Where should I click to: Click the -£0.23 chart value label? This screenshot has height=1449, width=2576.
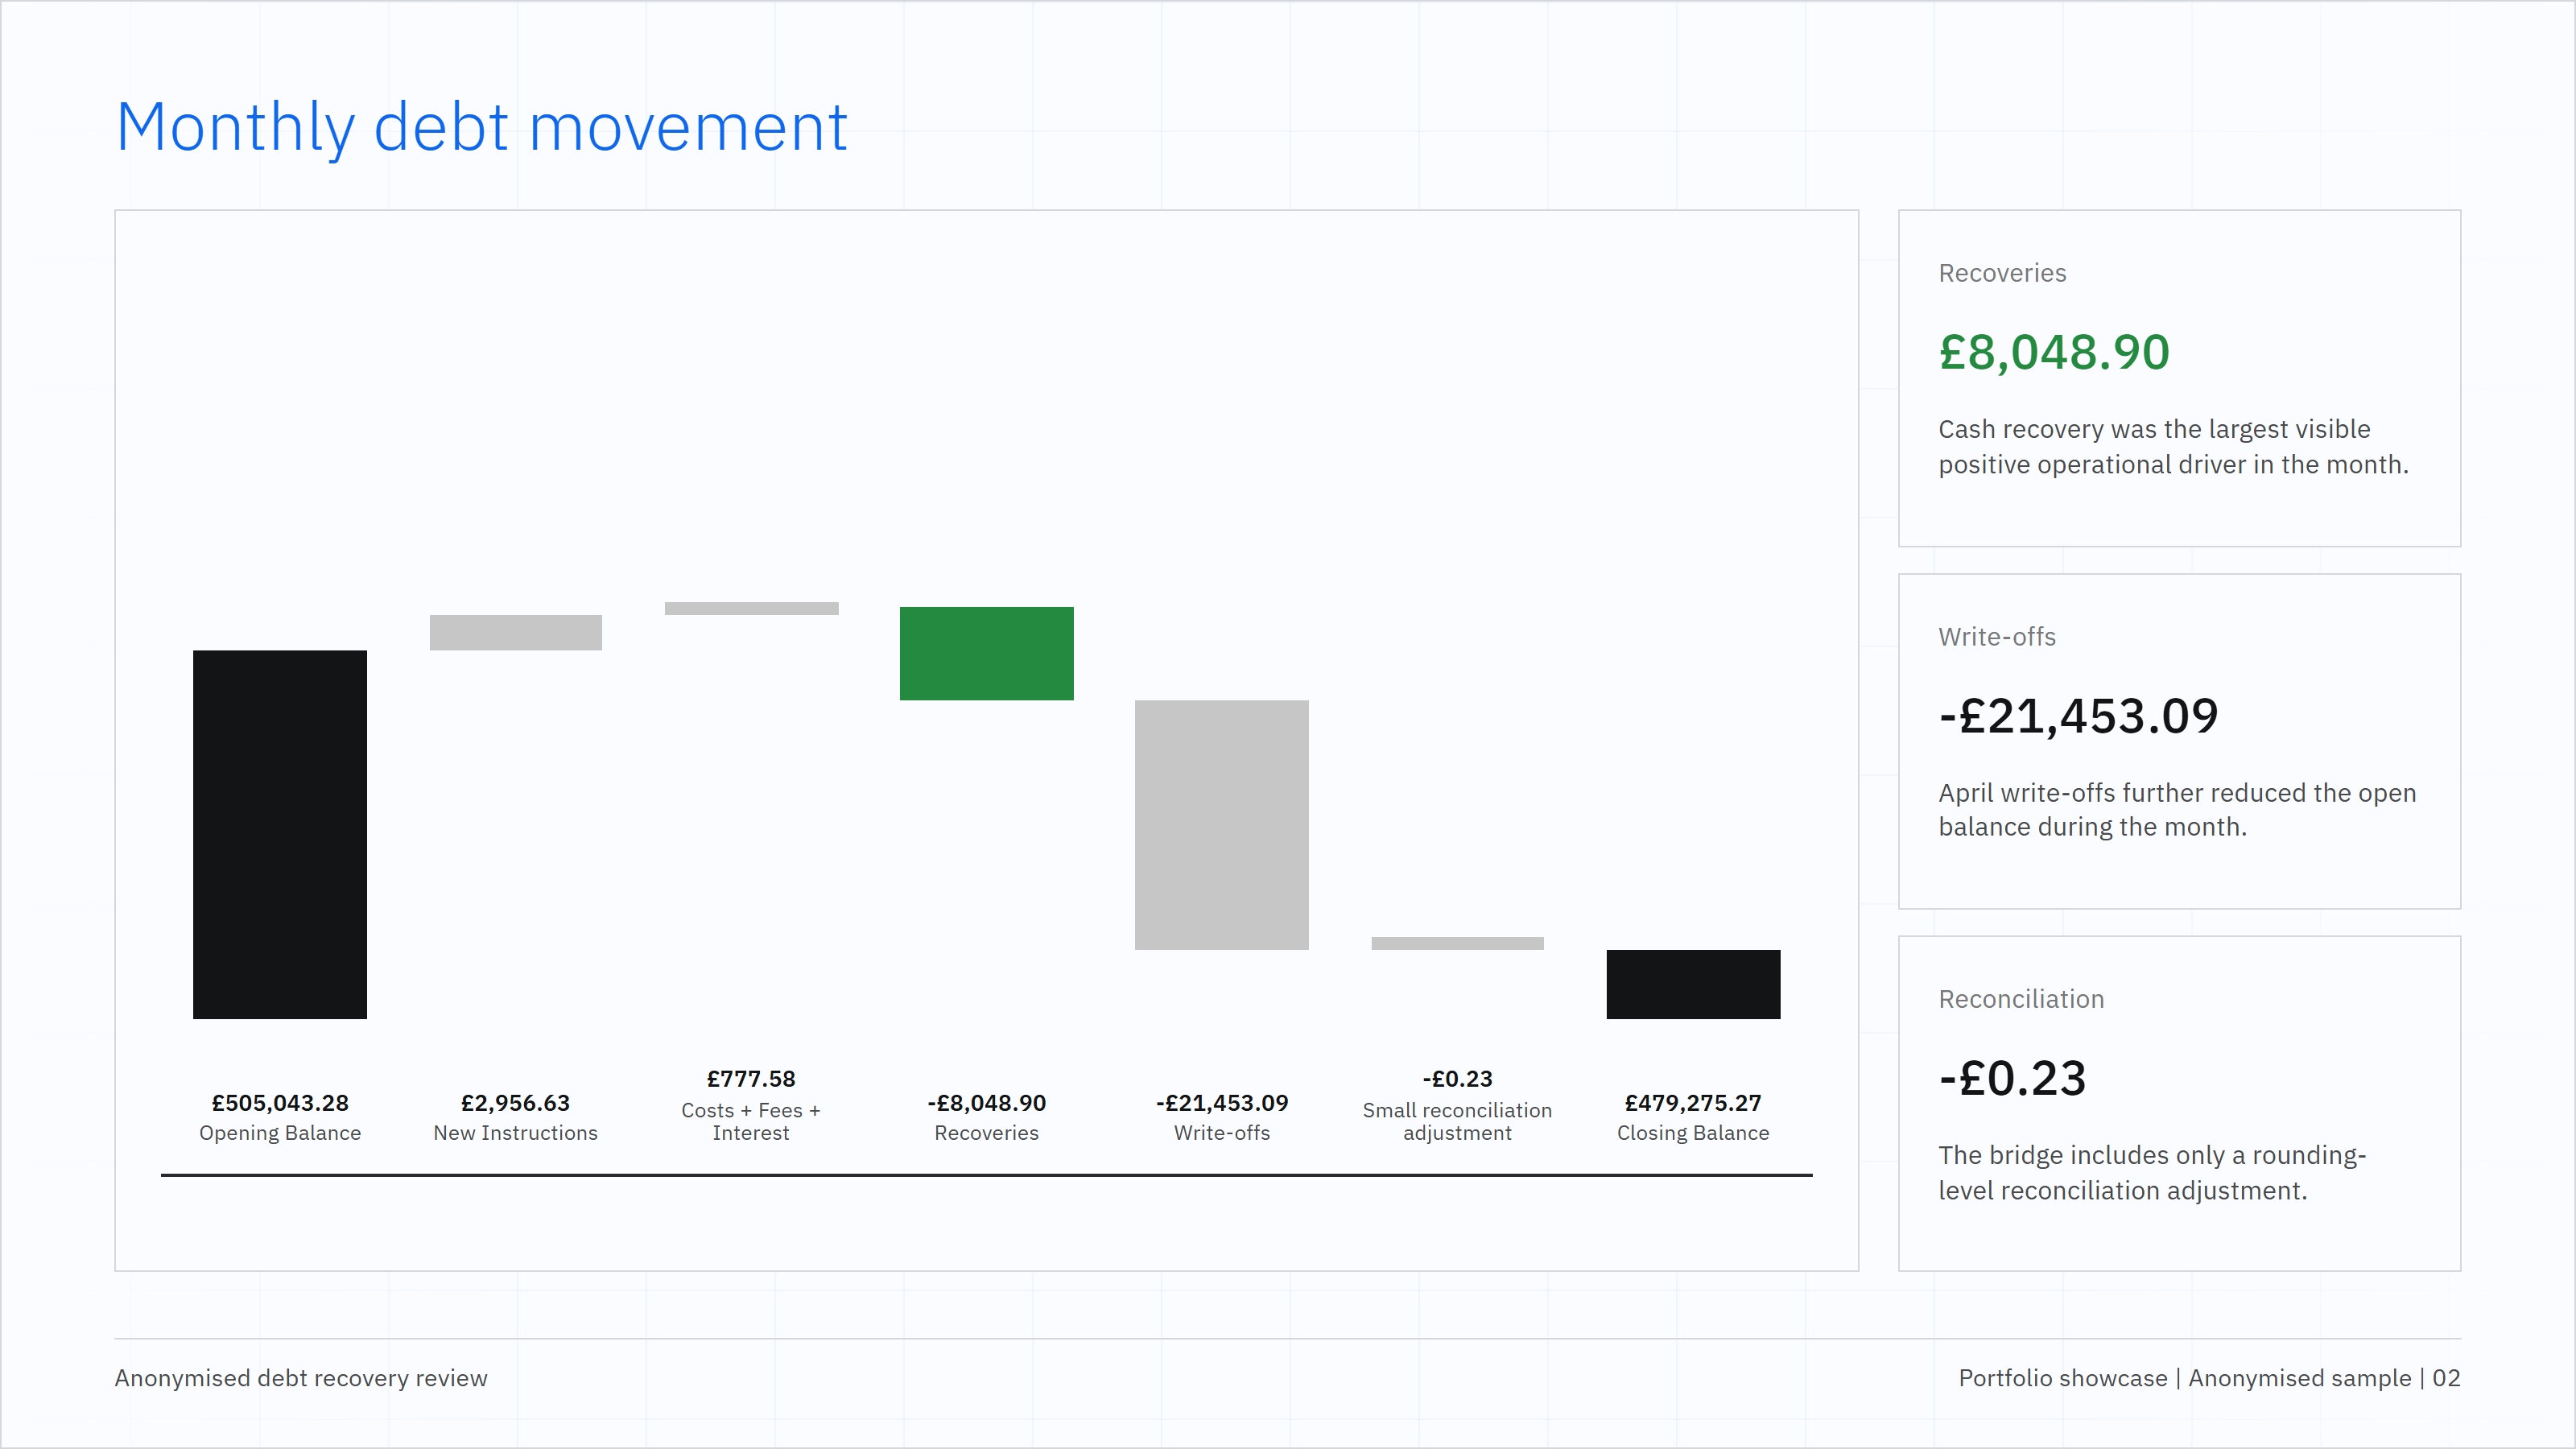(x=1457, y=1079)
